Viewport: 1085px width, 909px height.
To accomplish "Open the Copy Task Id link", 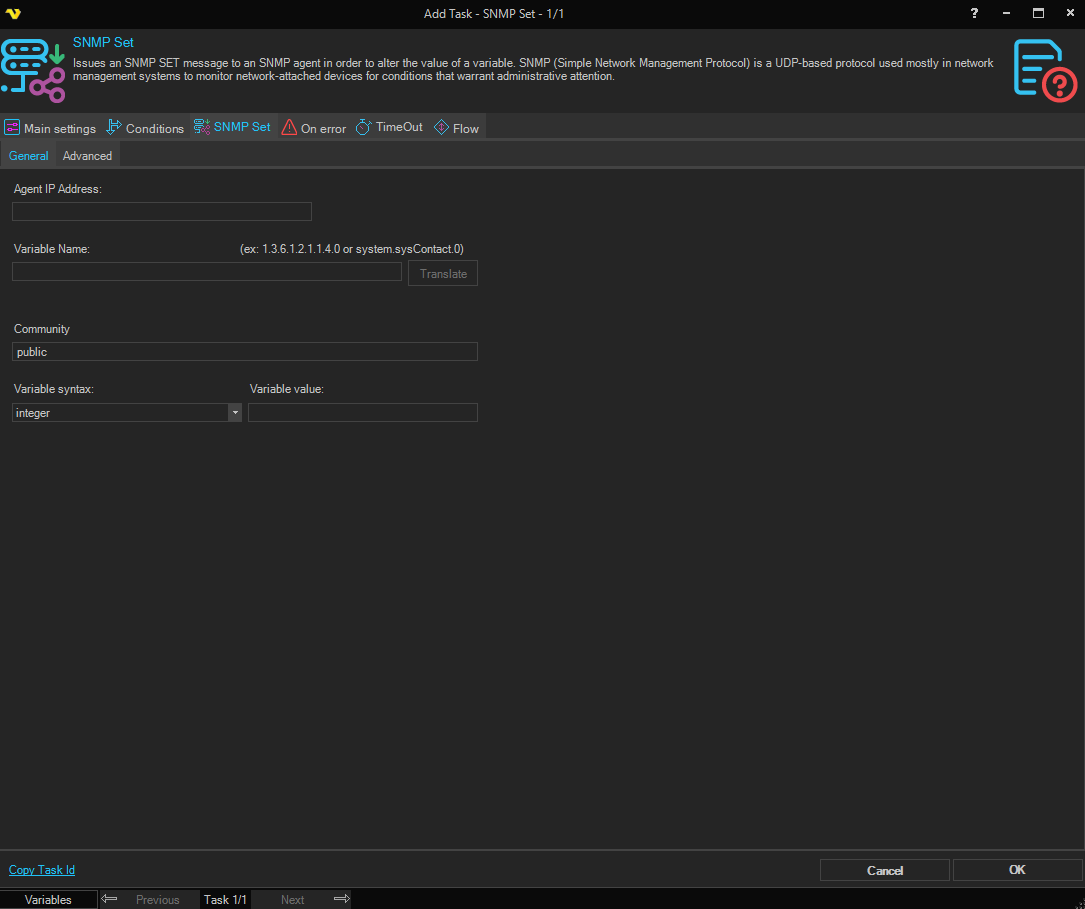I will point(42,870).
